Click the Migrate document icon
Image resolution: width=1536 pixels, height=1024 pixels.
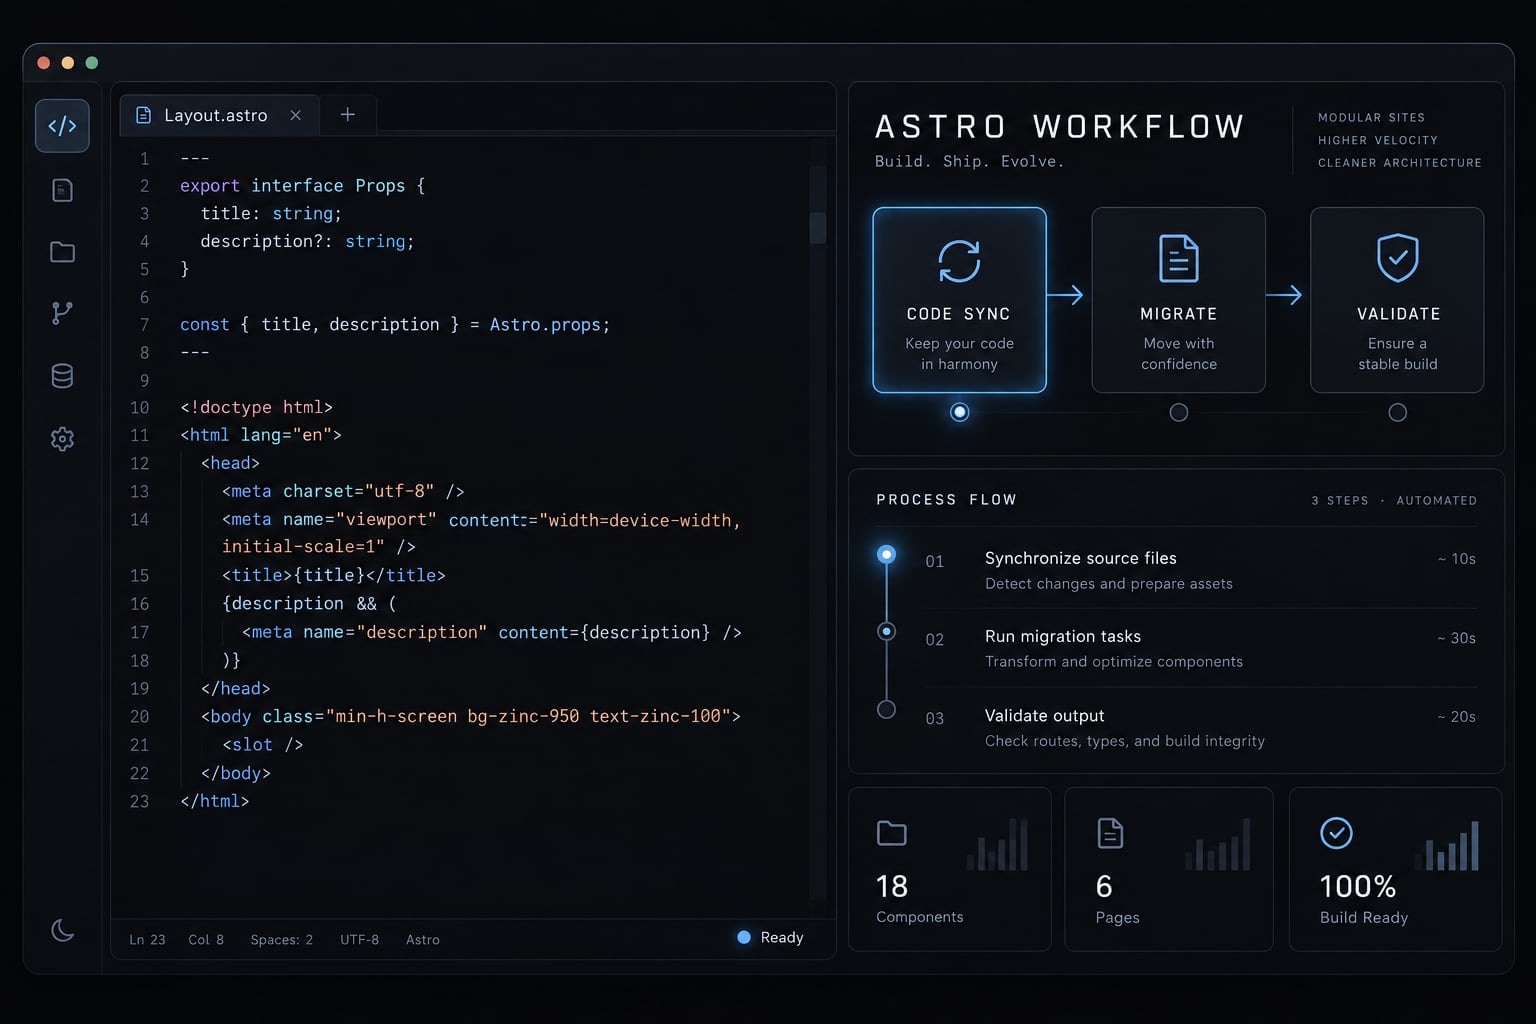tap(1178, 259)
